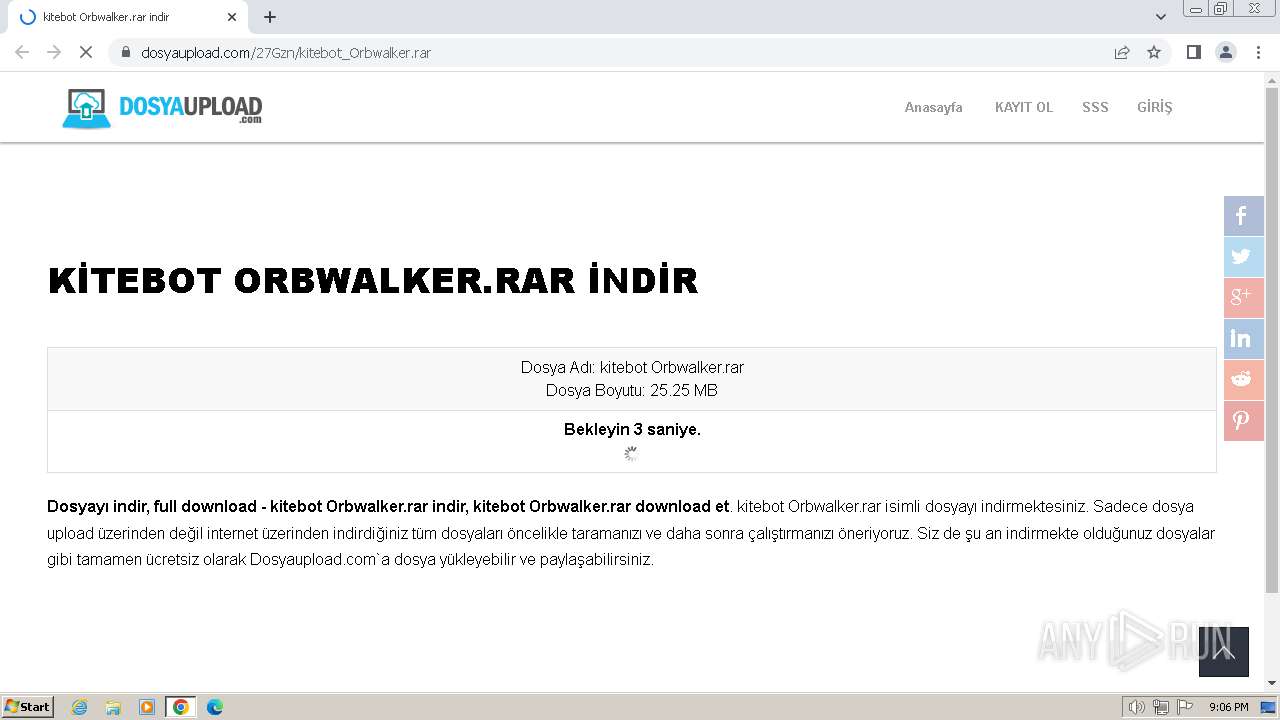
Task: Click the system clock showing 9:06 PM
Action: pos(1228,707)
